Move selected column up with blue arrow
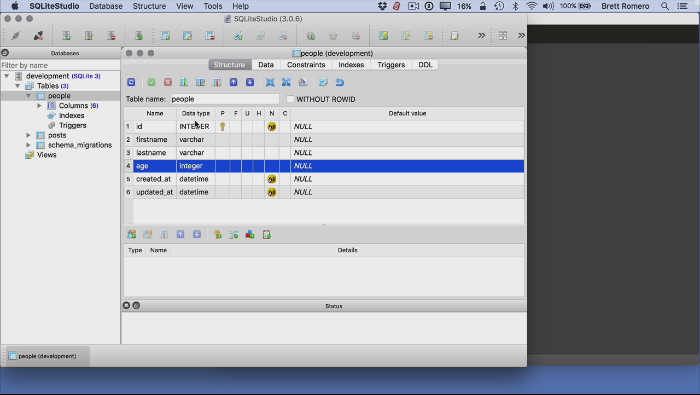The image size is (700, 395). pyautogui.click(x=233, y=82)
